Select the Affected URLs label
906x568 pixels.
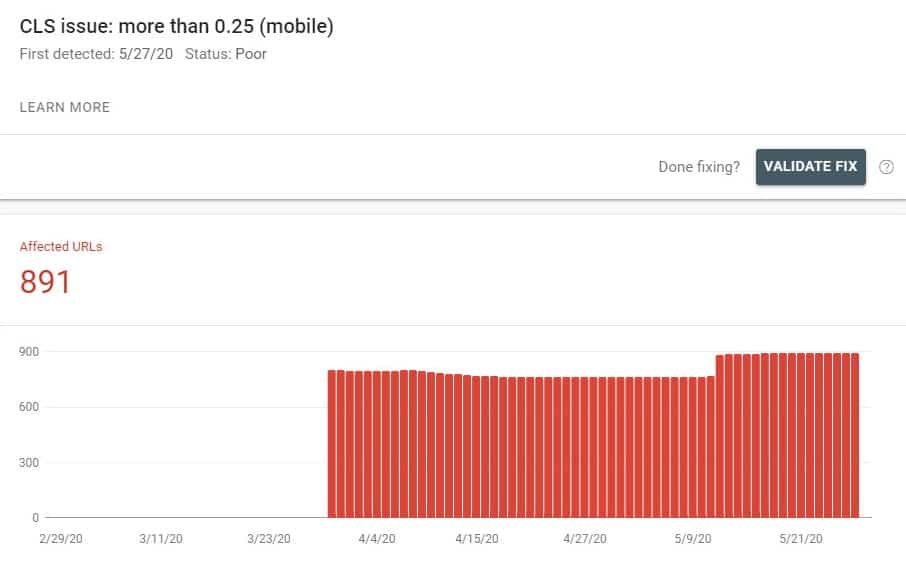click(61, 247)
